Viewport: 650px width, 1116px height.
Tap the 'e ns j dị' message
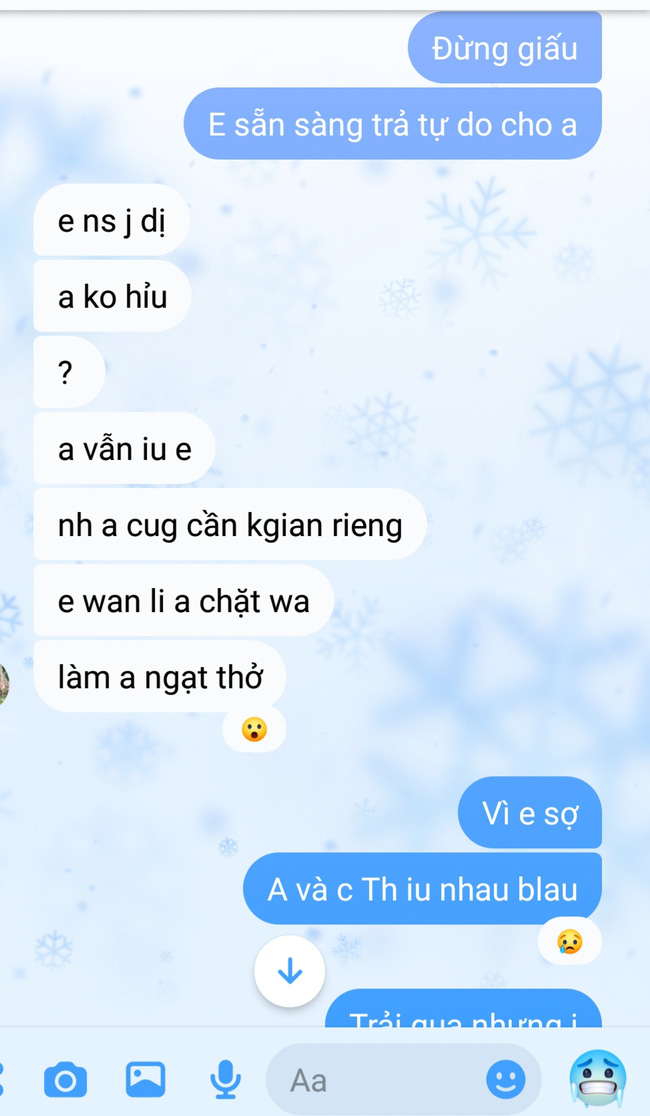point(112,220)
